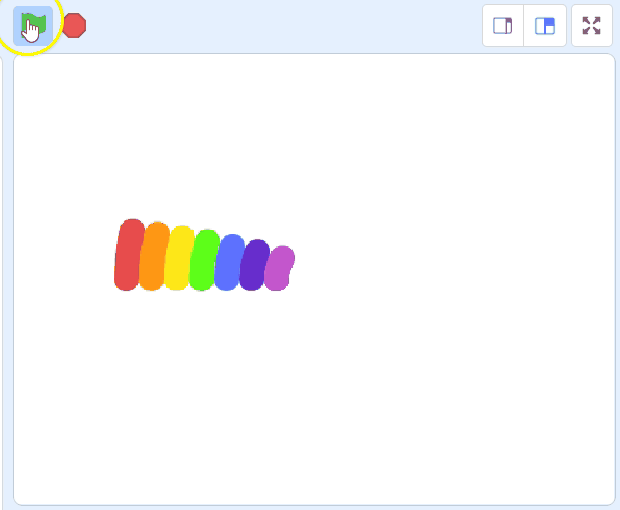Select the yellow paint stroke
Screen dimensions: 620x510
[x=178, y=259]
